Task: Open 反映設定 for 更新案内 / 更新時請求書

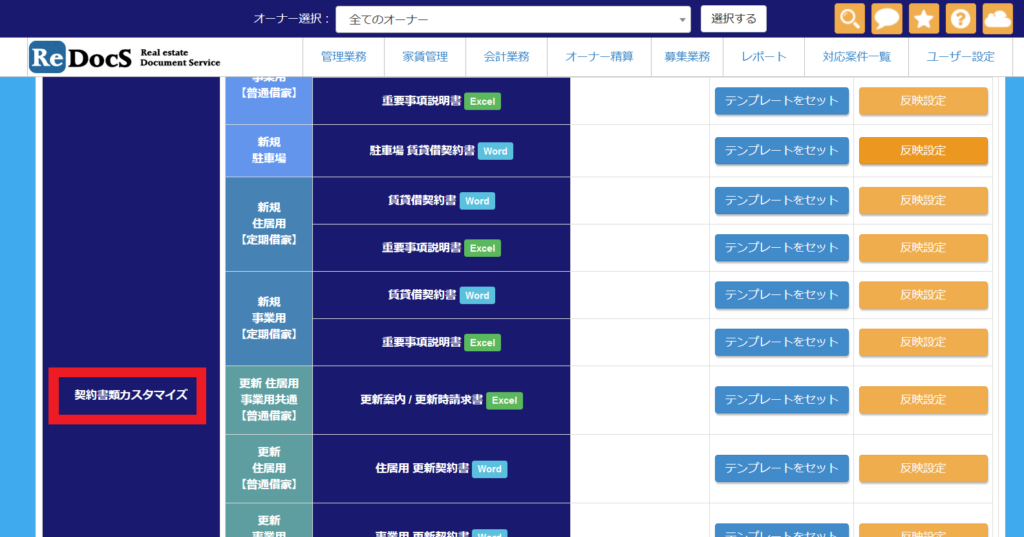Action: tap(923, 400)
